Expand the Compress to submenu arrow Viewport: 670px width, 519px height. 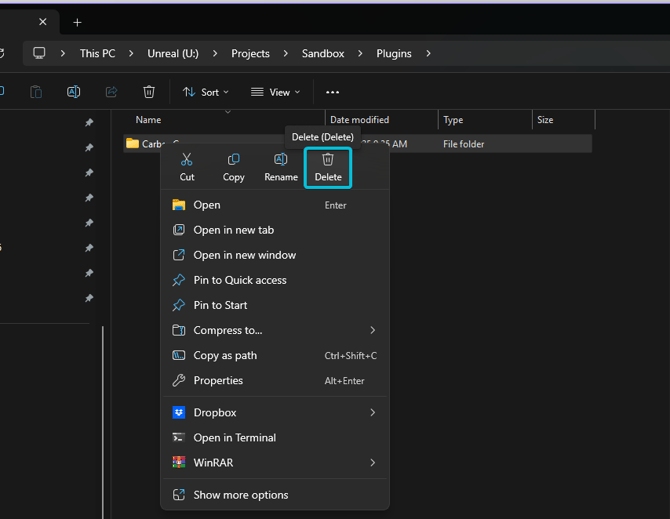(373, 330)
